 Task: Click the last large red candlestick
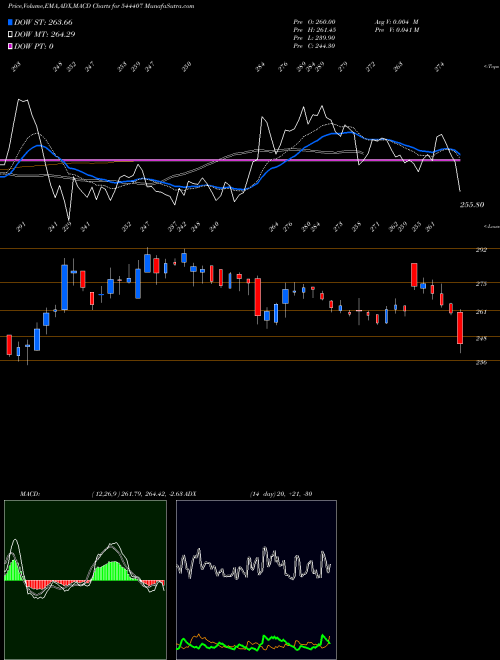pos(460,328)
